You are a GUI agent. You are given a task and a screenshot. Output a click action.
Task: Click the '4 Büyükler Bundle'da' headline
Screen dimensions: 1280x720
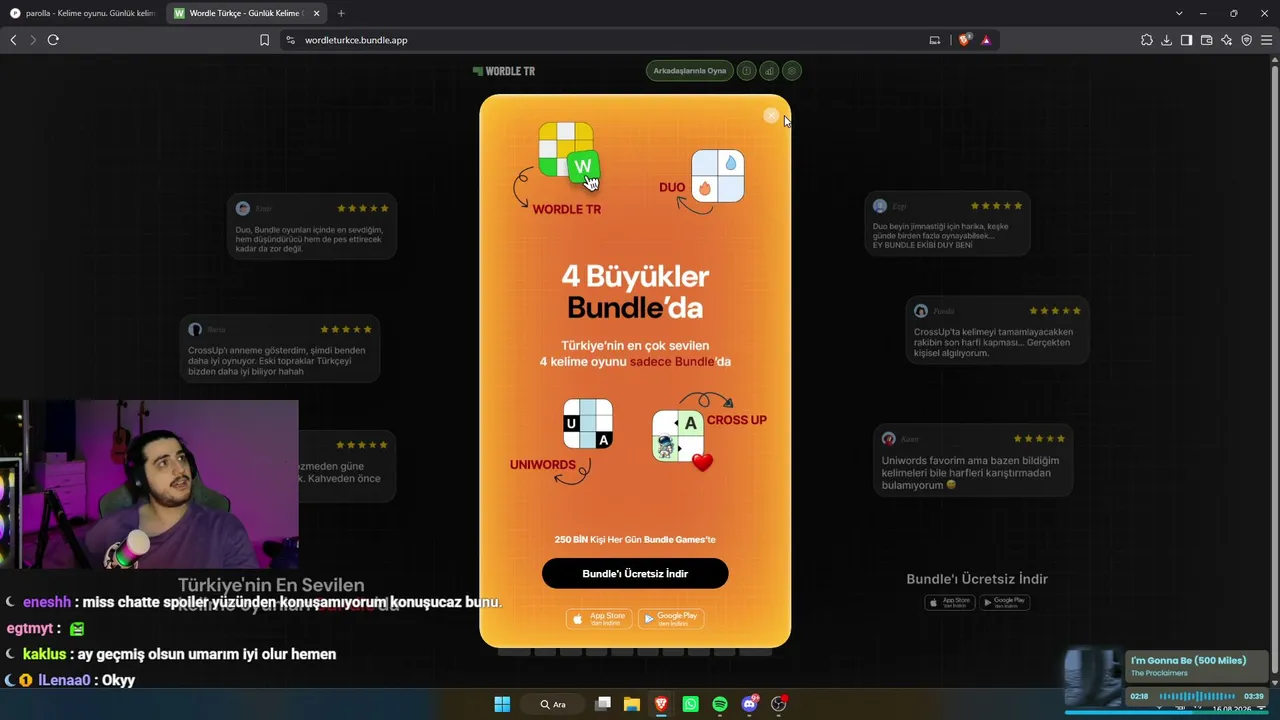click(635, 291)
